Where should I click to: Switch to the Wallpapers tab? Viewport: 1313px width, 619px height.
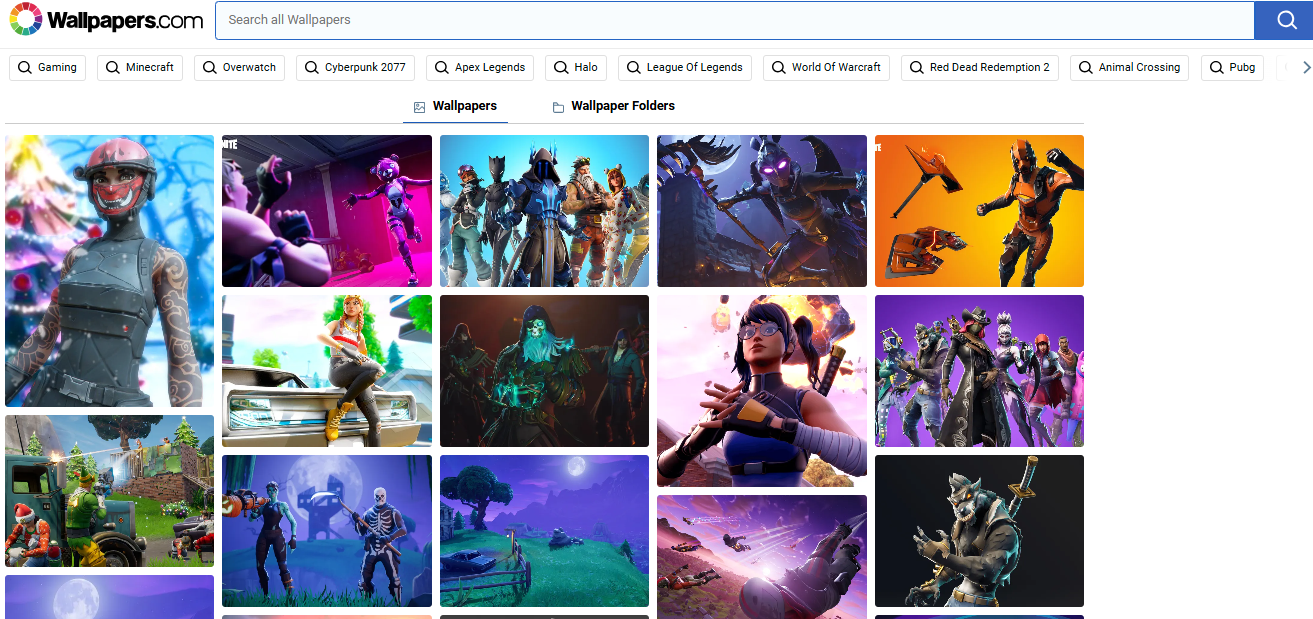455,106
